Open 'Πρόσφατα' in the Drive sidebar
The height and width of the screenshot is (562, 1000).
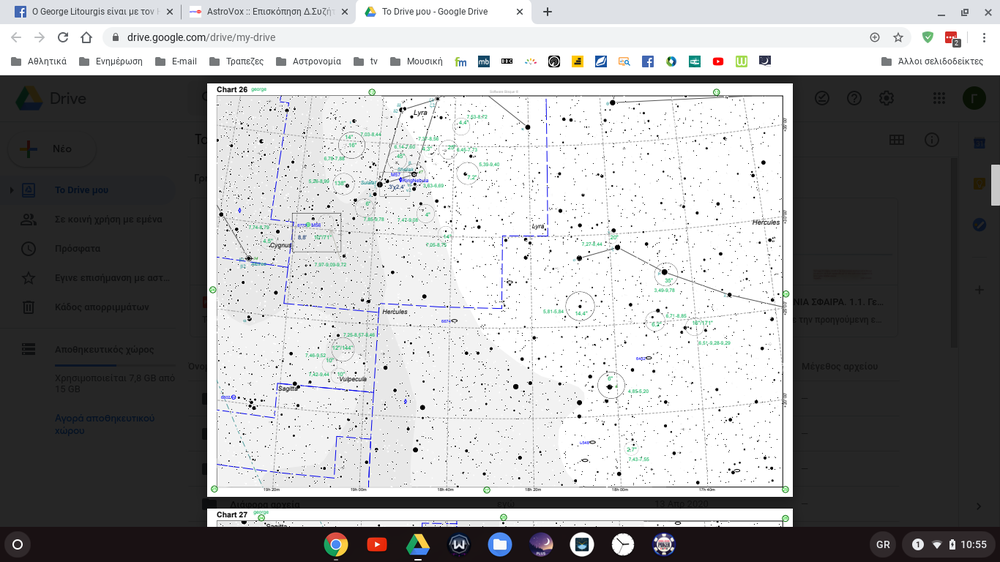77,248
